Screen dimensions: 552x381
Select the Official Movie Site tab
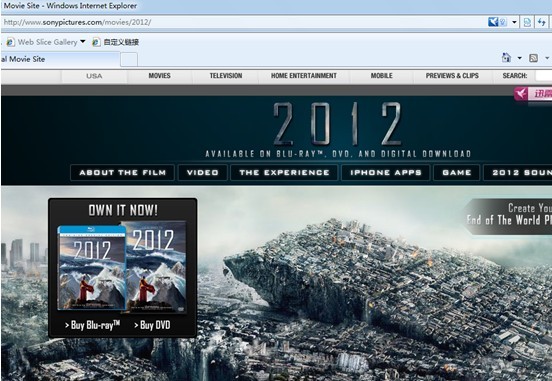[60, 59]
